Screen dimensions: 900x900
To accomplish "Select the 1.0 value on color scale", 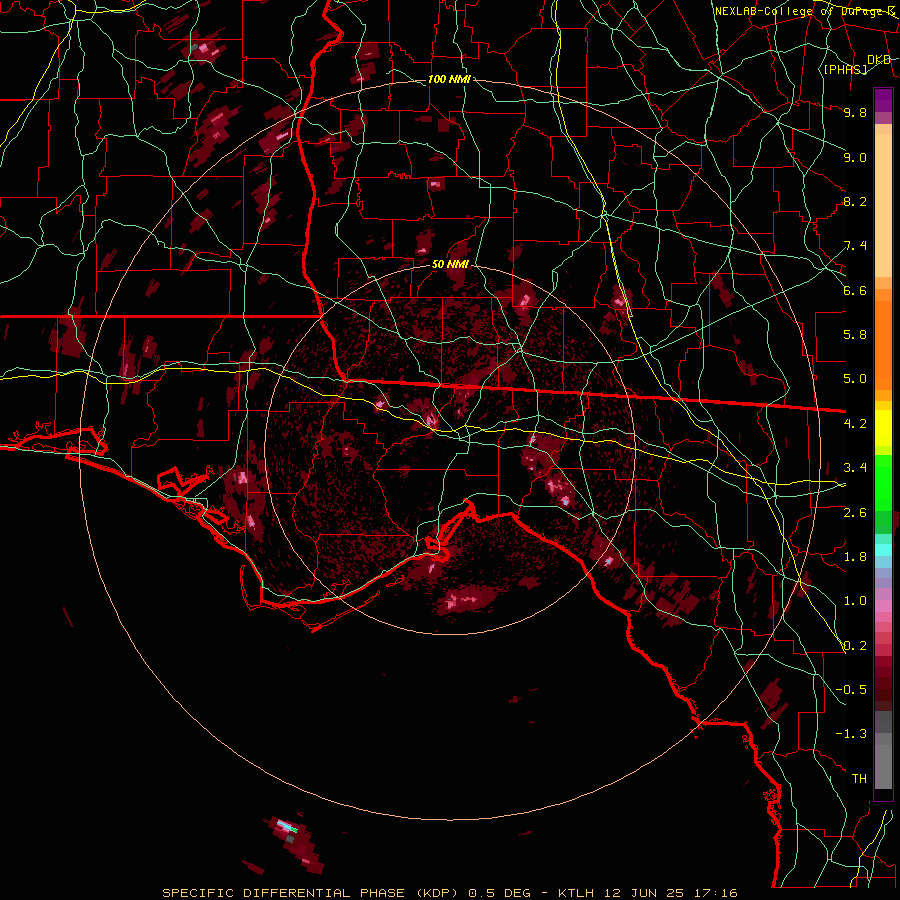I will coord(855,601).
